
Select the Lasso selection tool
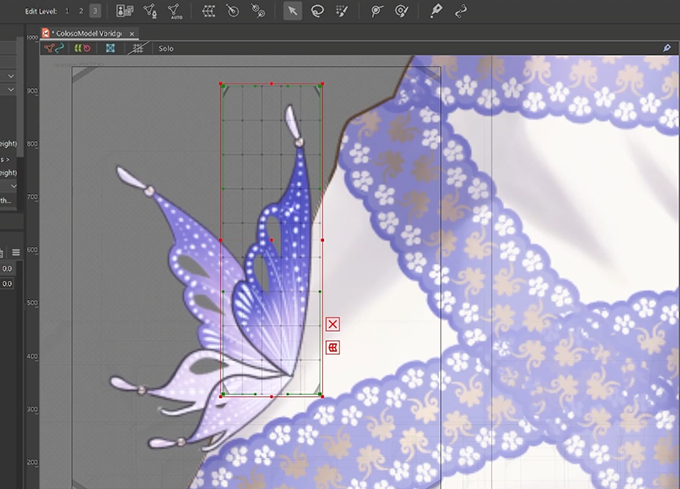[x=317, y=11]
